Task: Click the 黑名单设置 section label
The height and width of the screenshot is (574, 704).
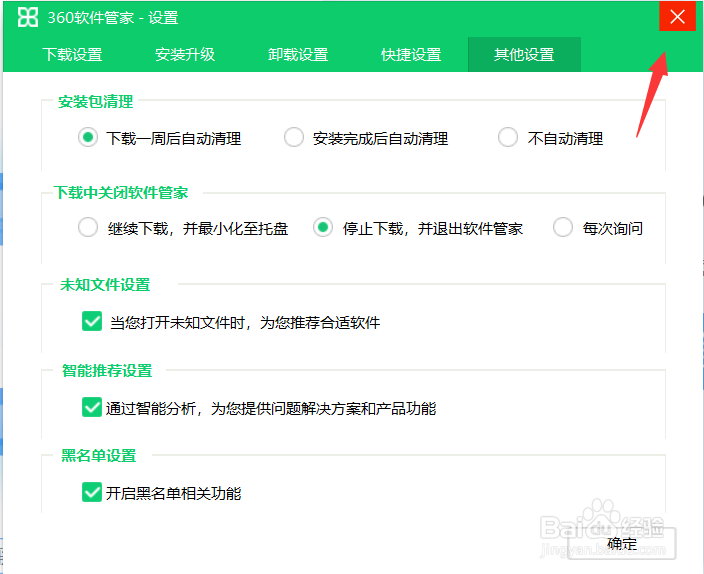Action: (99, 455)
